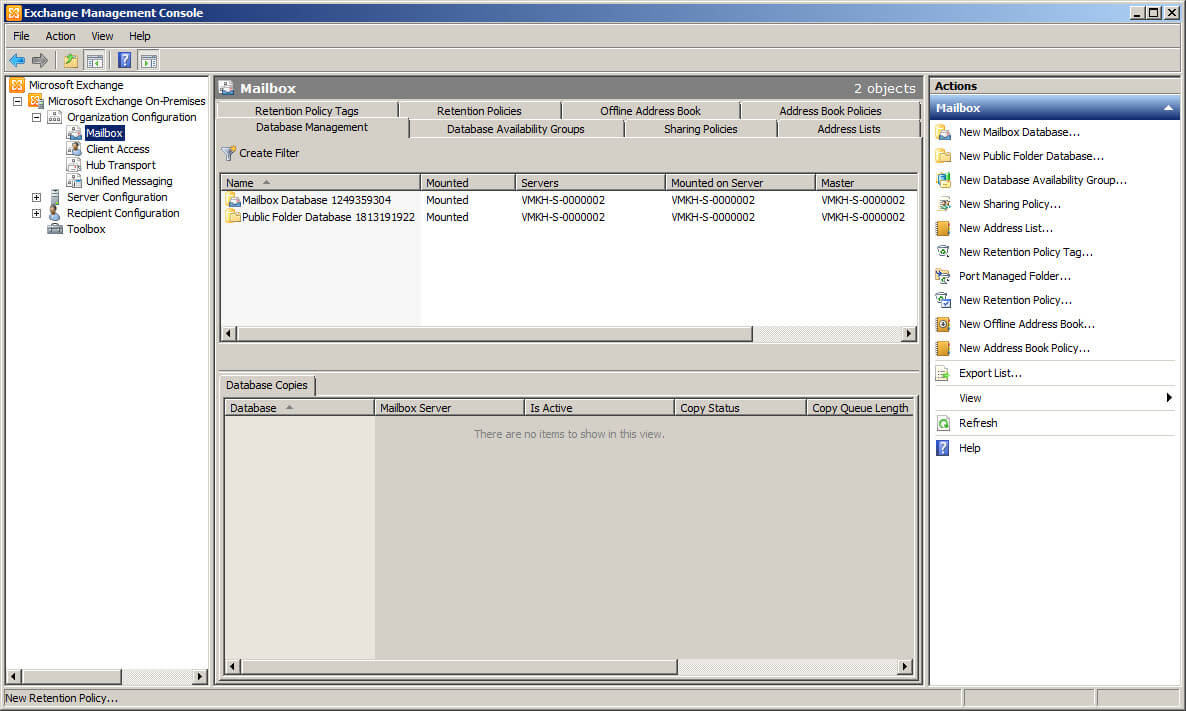Open the Action menu

pos(60,36)
